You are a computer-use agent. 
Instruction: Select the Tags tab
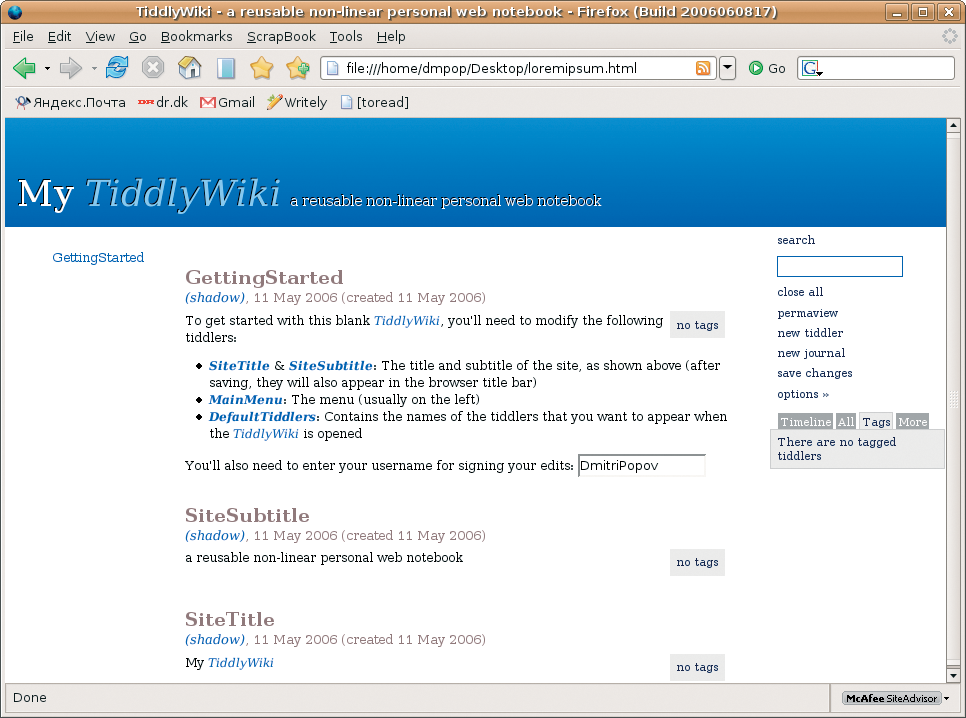point(876,422)
